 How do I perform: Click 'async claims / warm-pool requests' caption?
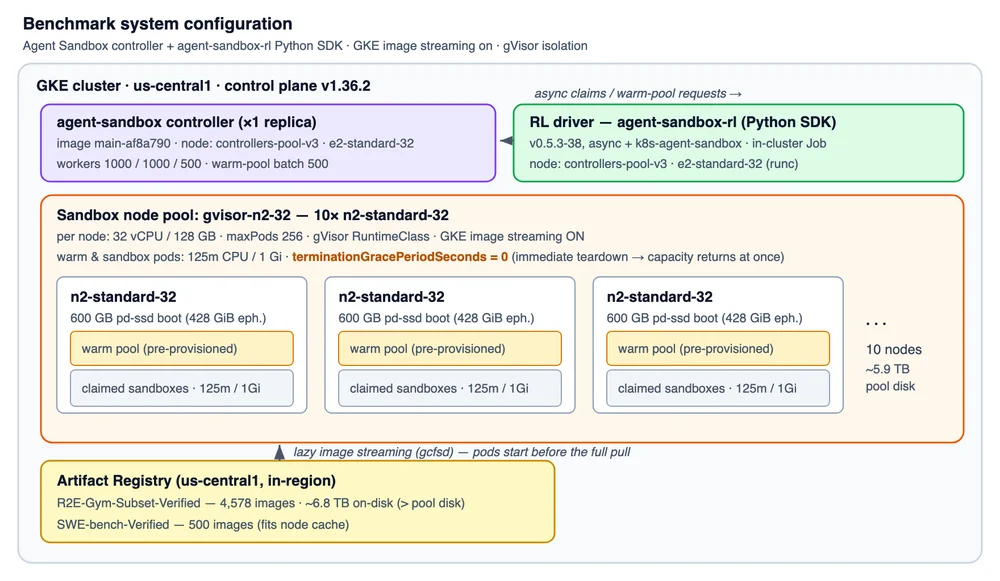638,94
